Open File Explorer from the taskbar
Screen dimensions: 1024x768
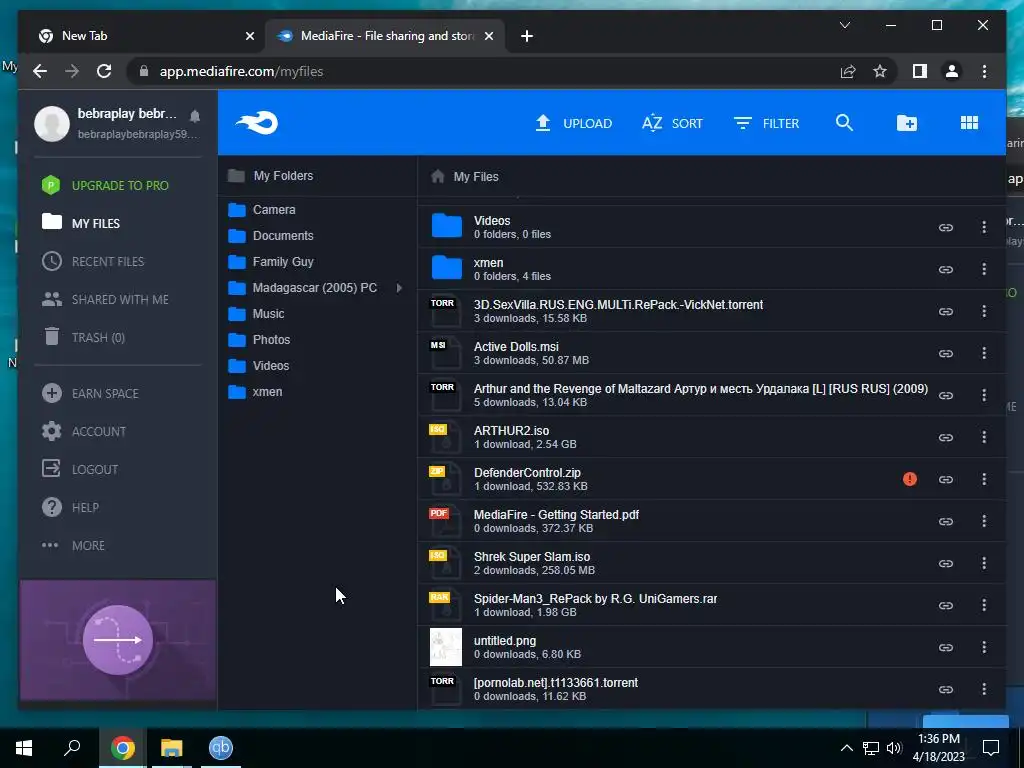[x=172, y=748]
